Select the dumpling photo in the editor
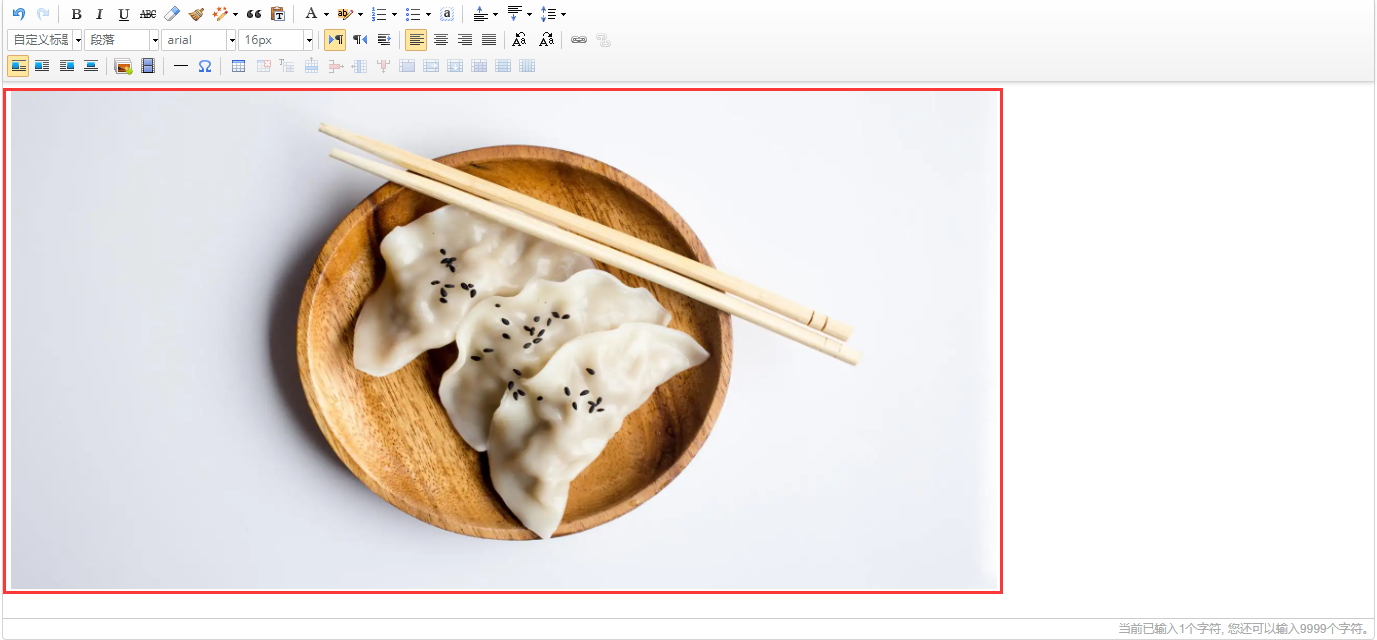This screenshot has width=1377, height=640. (x=503, y=341)
